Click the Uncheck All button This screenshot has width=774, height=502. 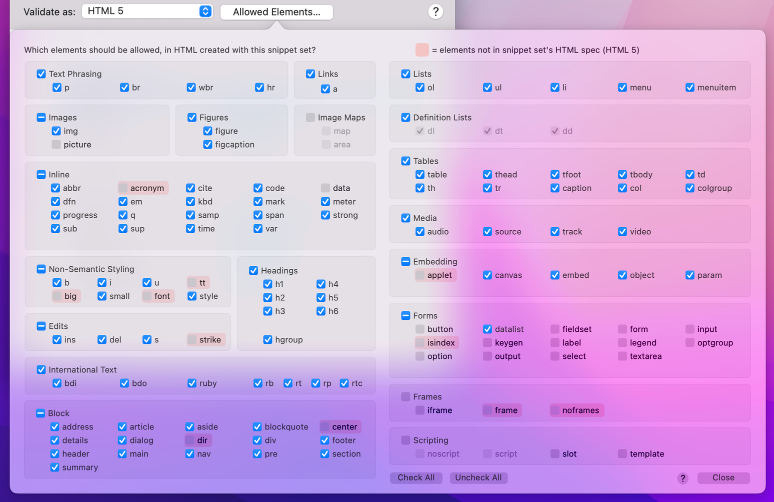pos(478,477)
